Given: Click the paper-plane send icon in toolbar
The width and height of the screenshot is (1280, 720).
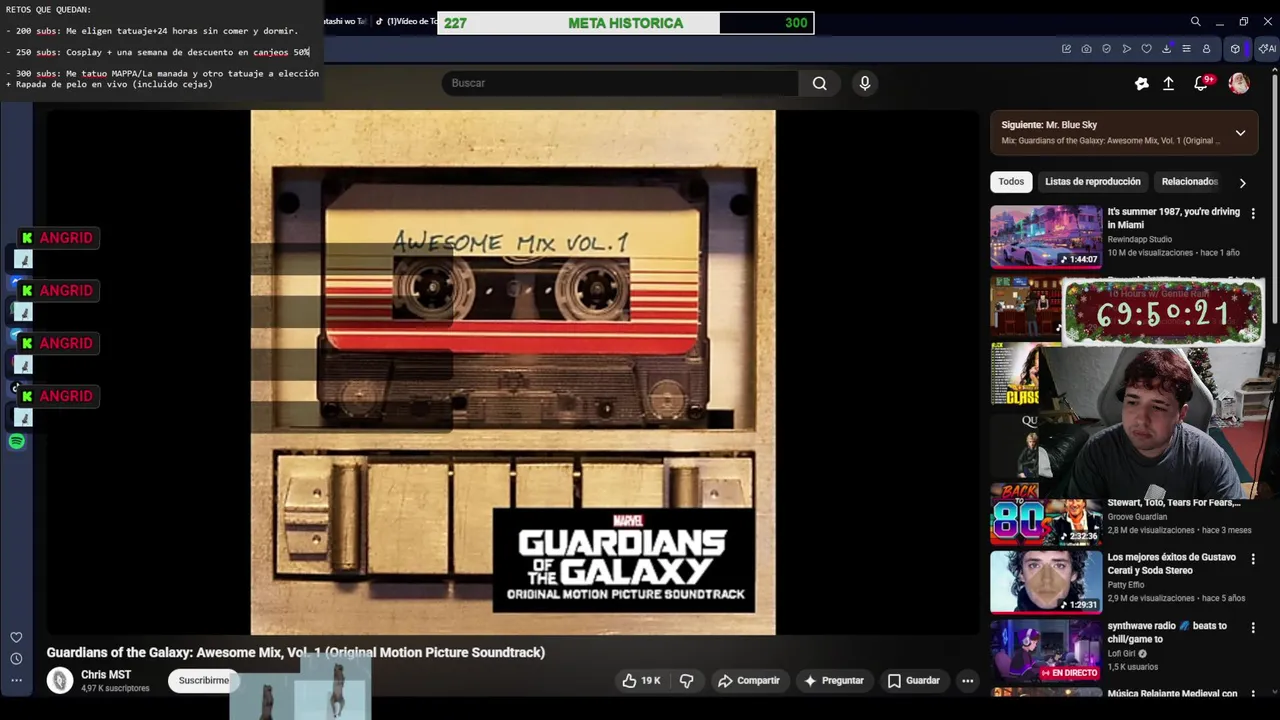Looking at the screenshot, I should click(x=1126, y=49).
